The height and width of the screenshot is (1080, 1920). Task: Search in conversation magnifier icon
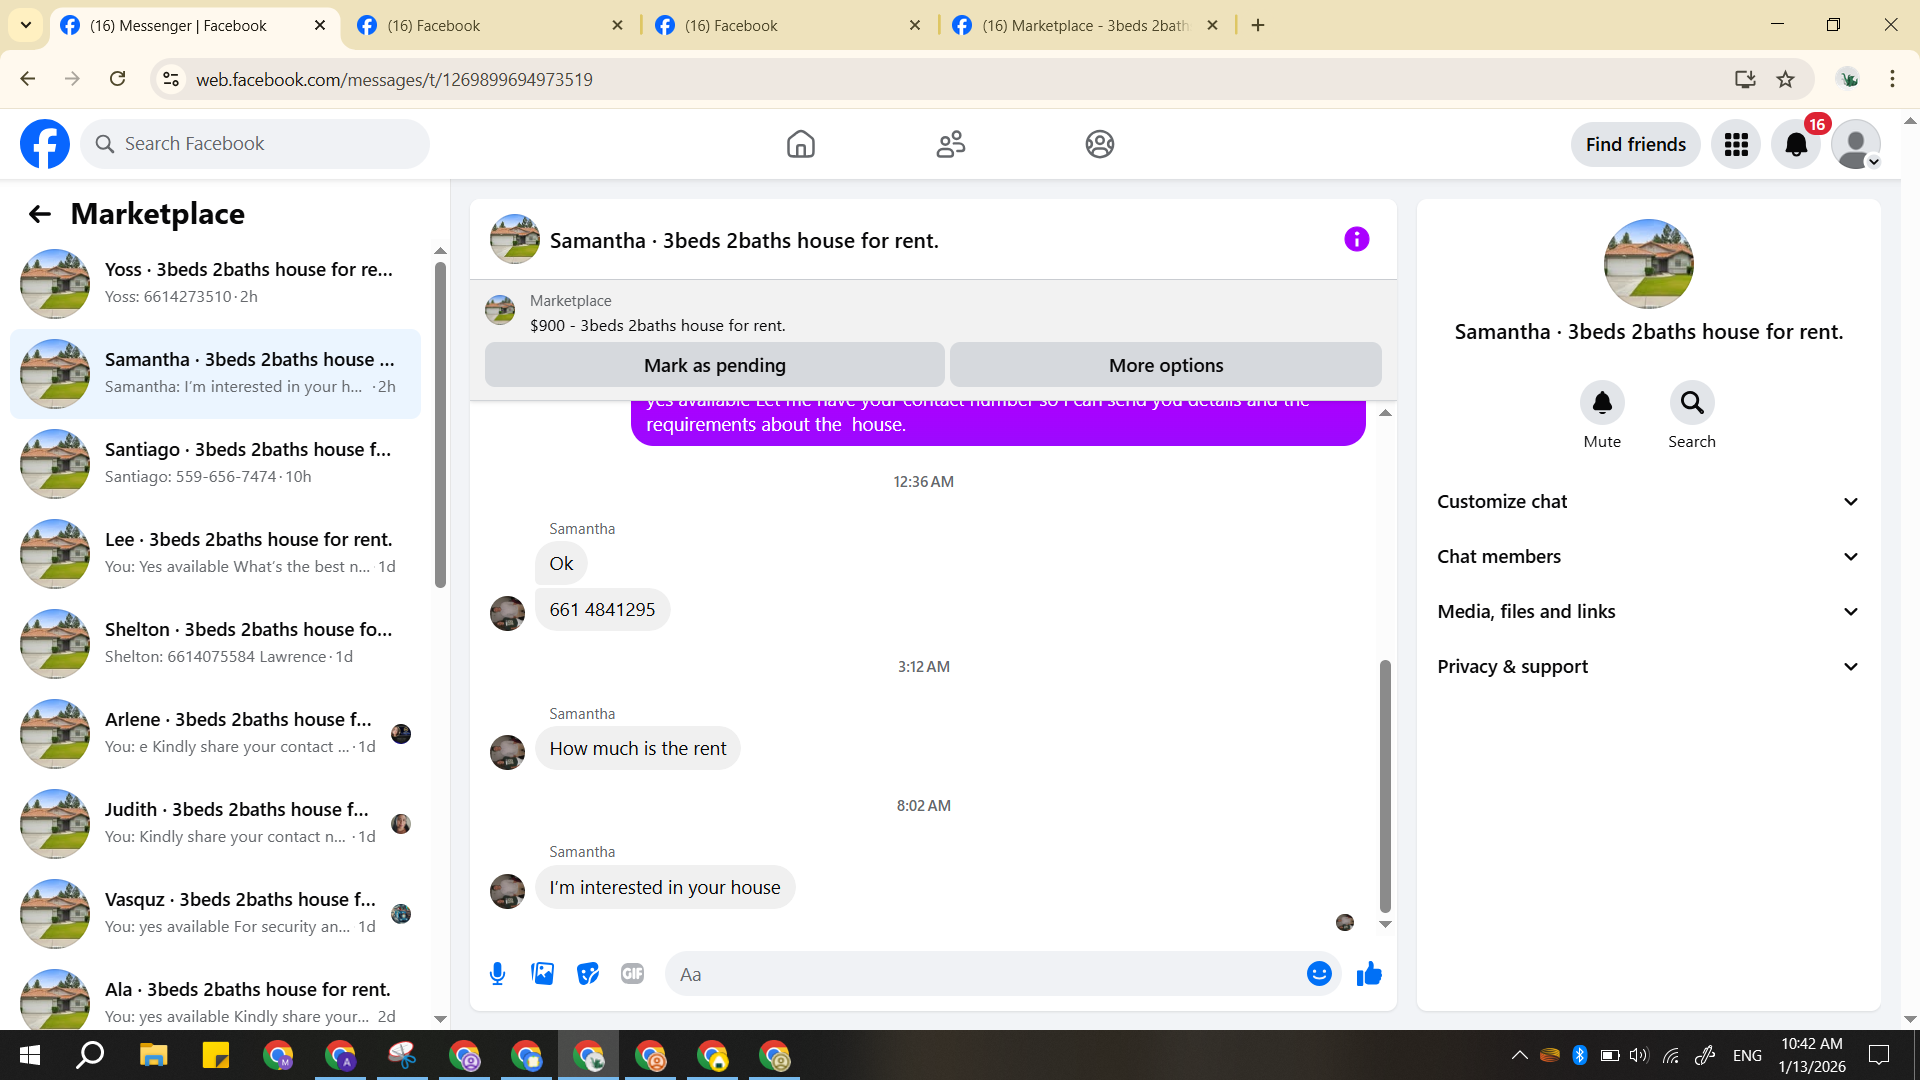[1691, 403]
